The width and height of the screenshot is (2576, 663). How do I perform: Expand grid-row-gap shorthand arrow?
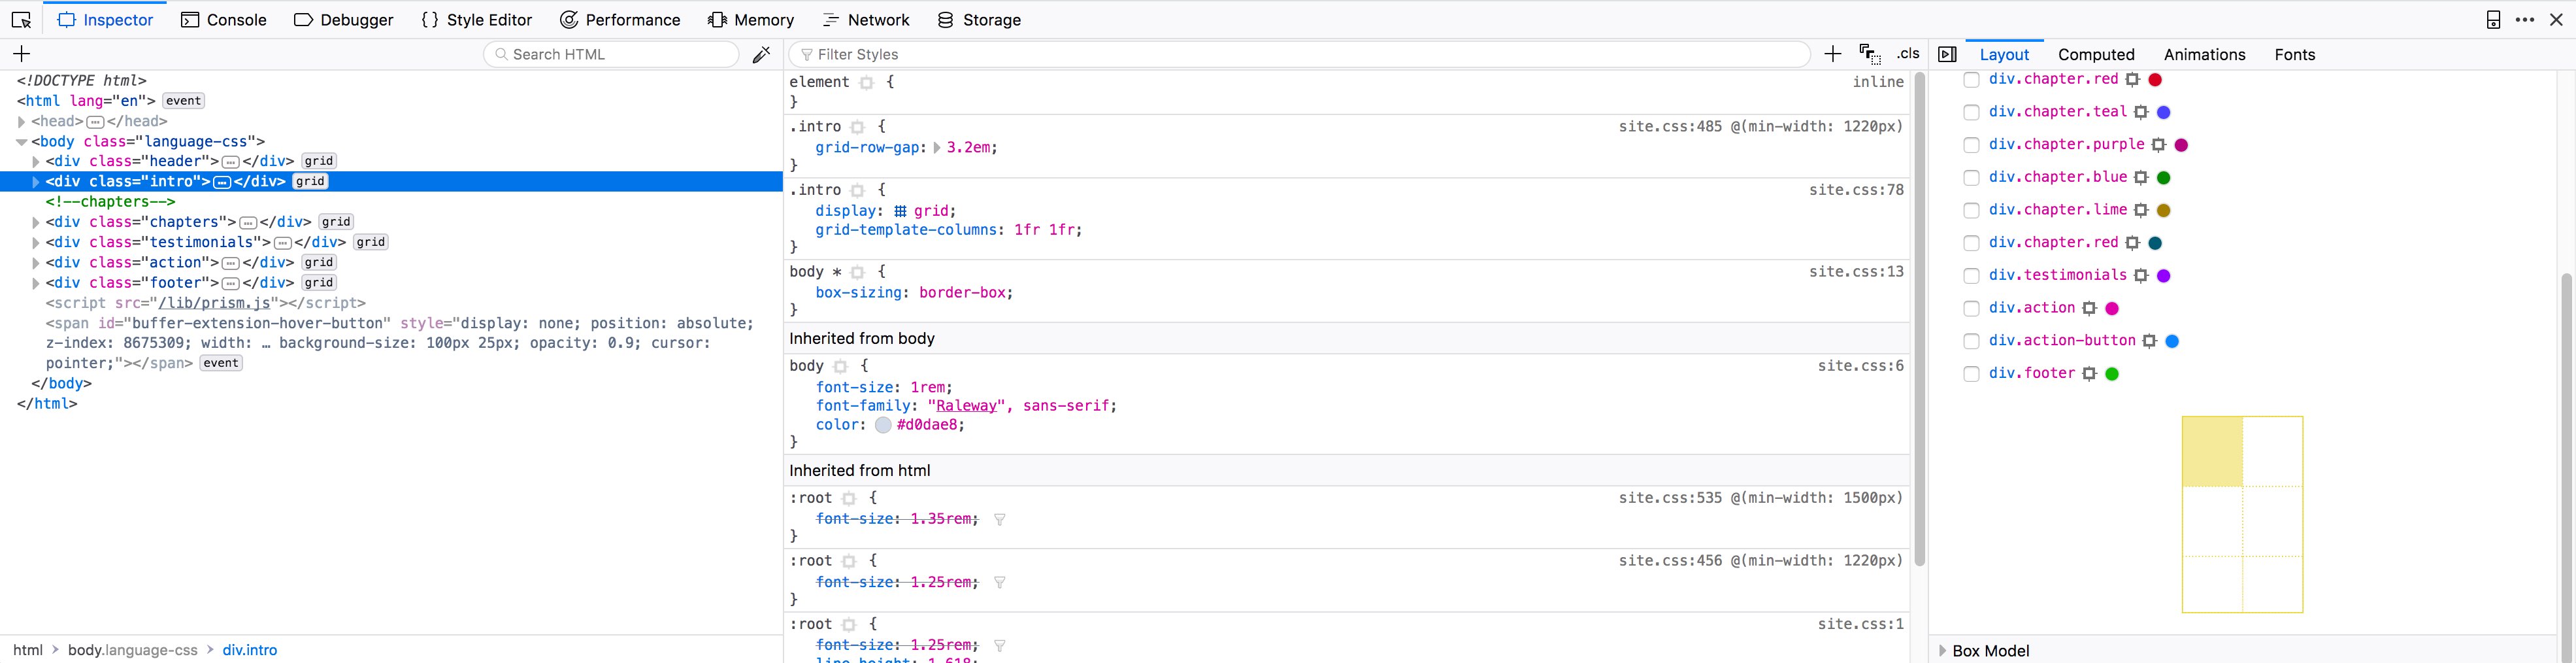[937, 148]
